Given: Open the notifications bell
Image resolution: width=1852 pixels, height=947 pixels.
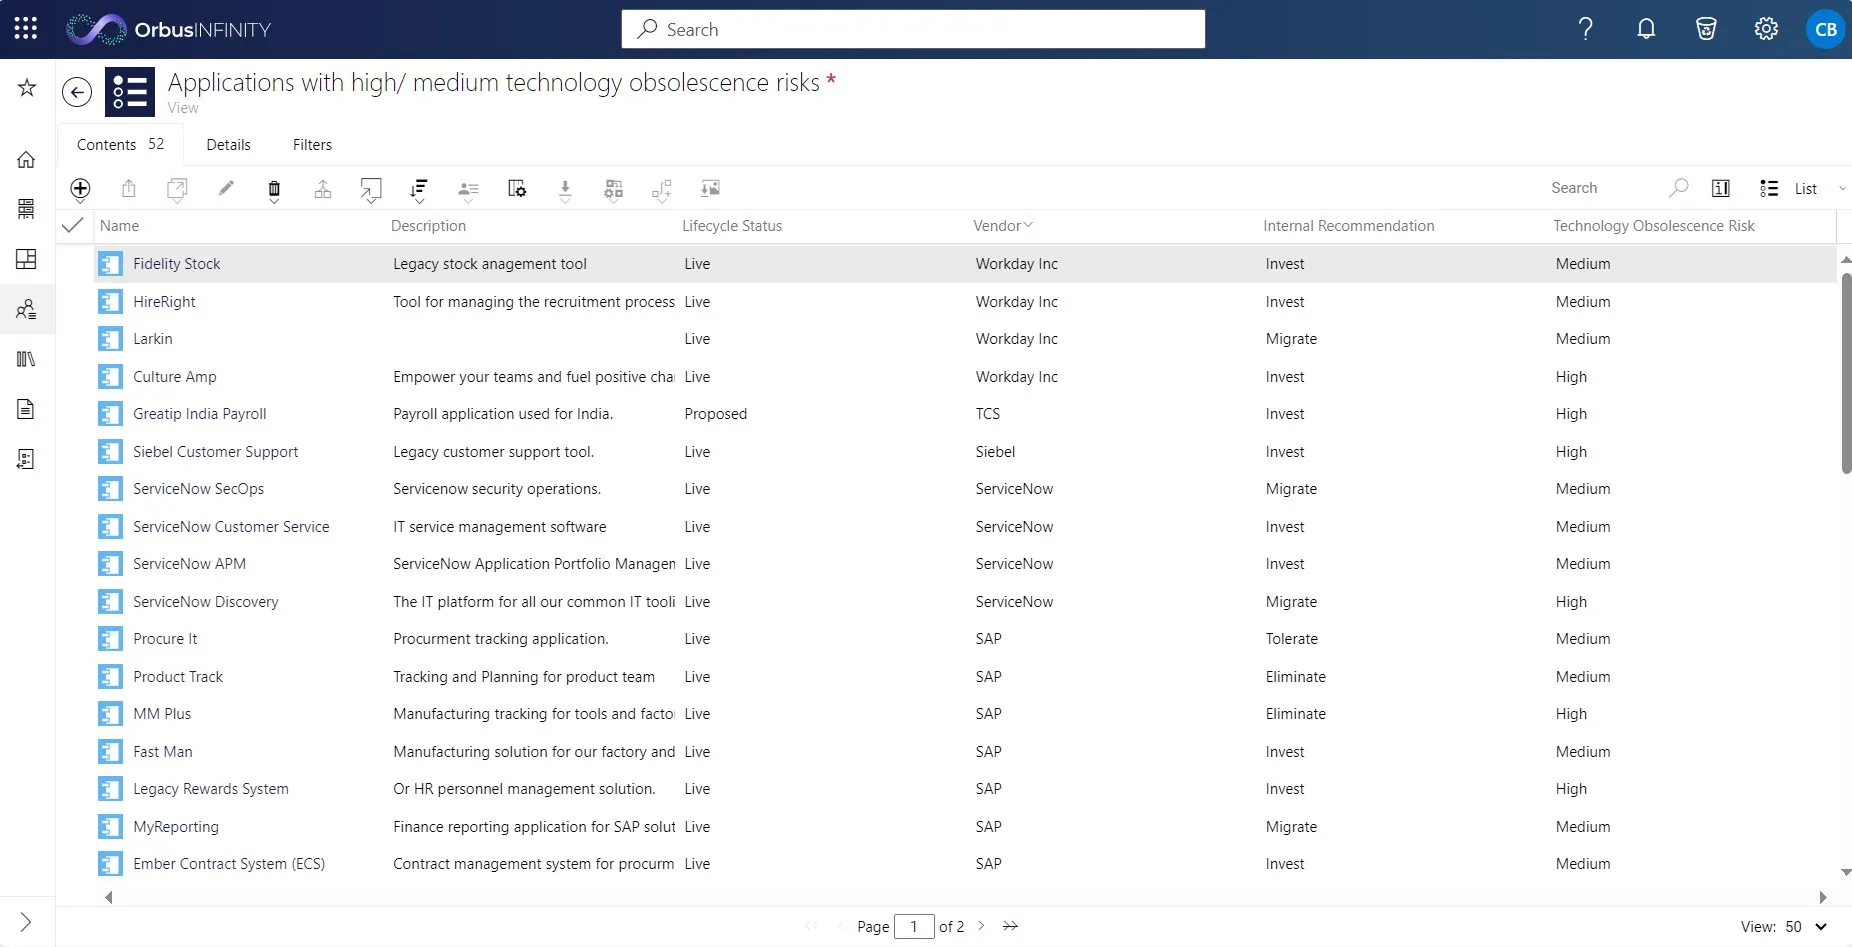Looking at the screenshot, I should (x=1646, y=29).
